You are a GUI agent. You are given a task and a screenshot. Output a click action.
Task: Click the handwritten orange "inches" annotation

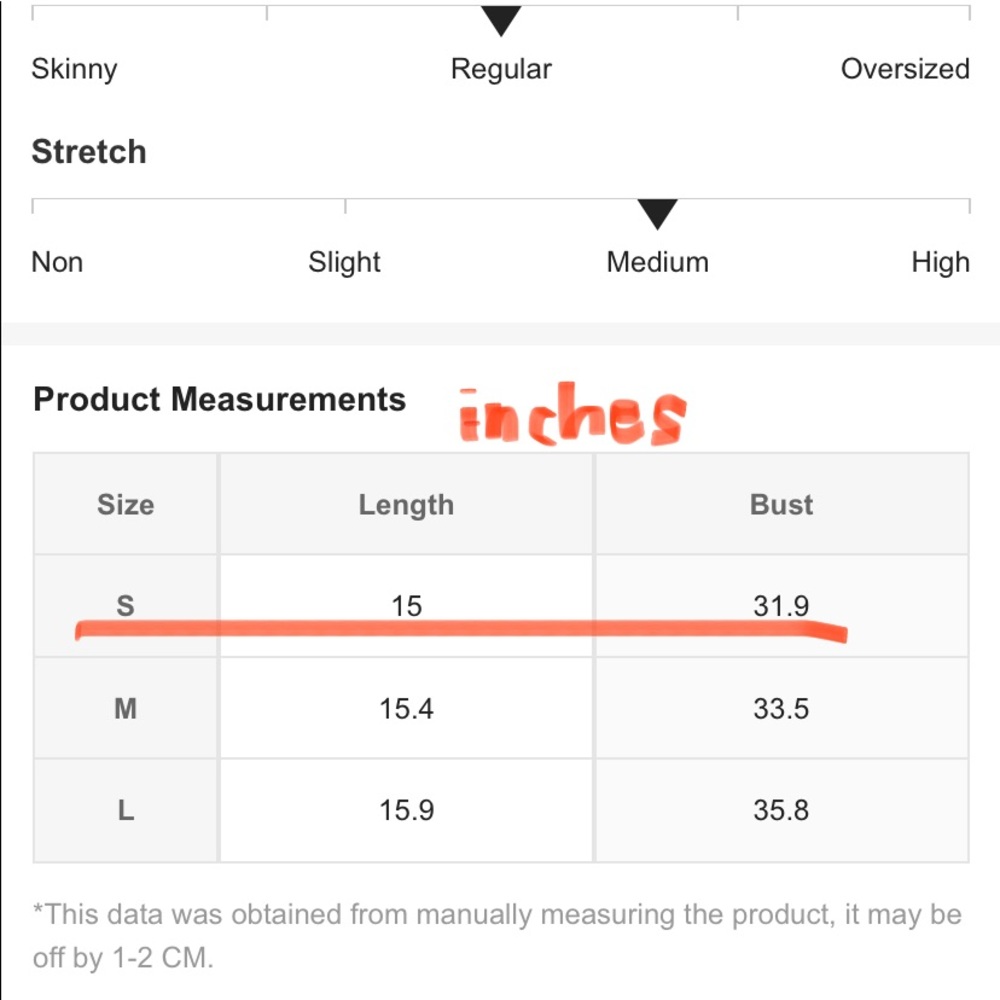tap(572, 415)
